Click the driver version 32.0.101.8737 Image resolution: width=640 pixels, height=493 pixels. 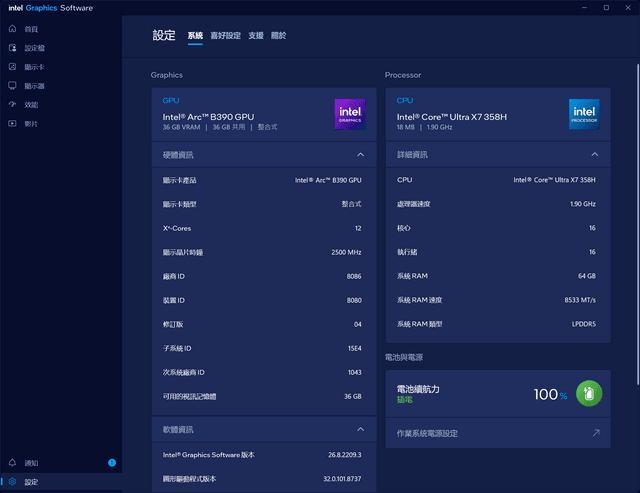pyautogui.click(x=342, y=479)
